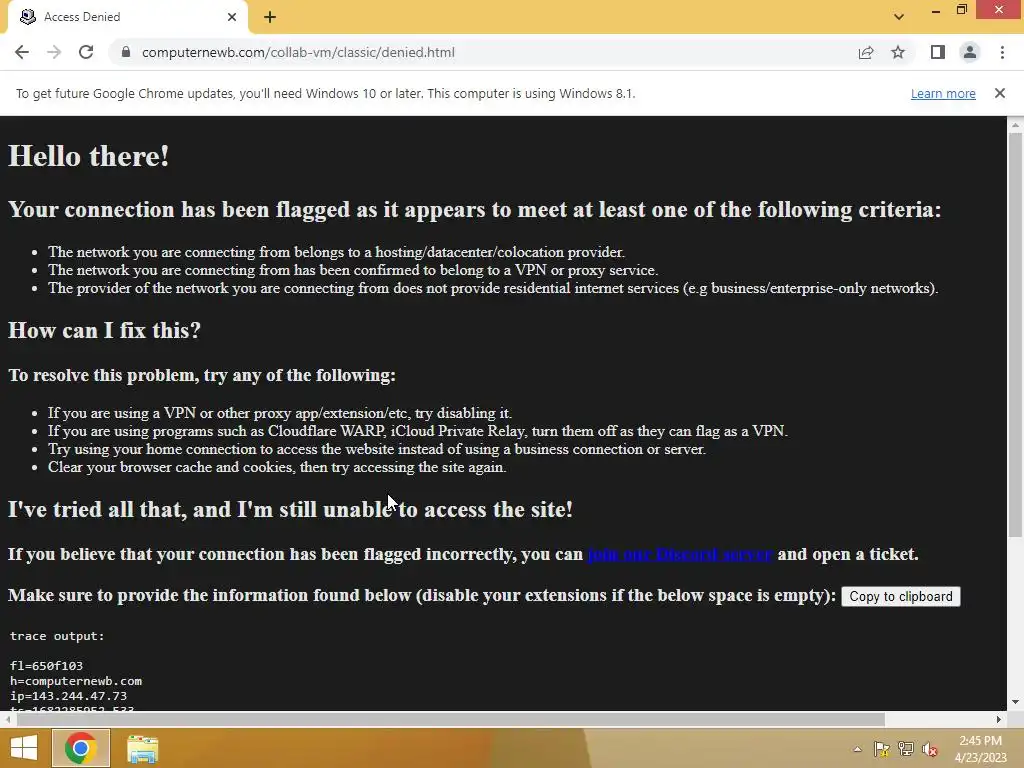The image size is (1024, 768).
Task: Click the 'h=computernewb.com' trace line
Action: [76, 681]
